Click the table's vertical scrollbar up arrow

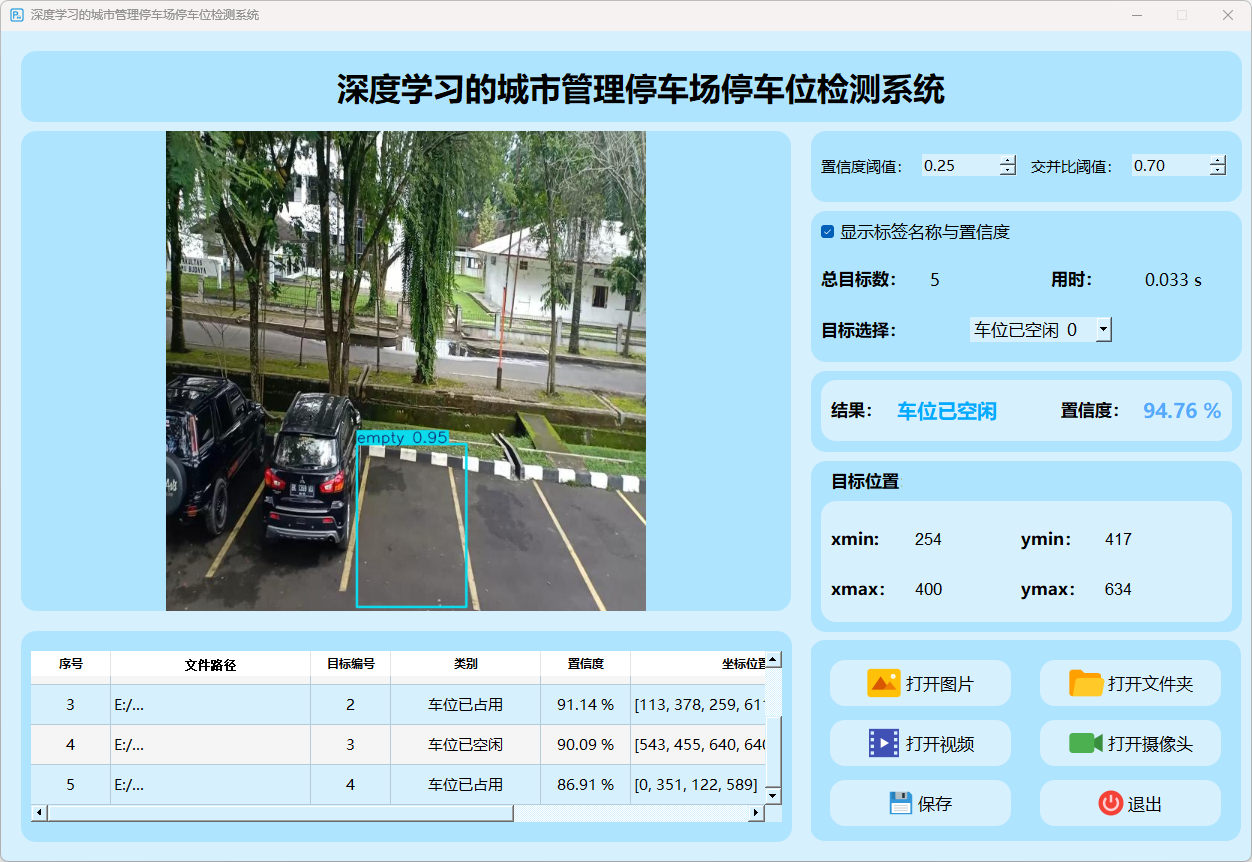click(773, 660)
